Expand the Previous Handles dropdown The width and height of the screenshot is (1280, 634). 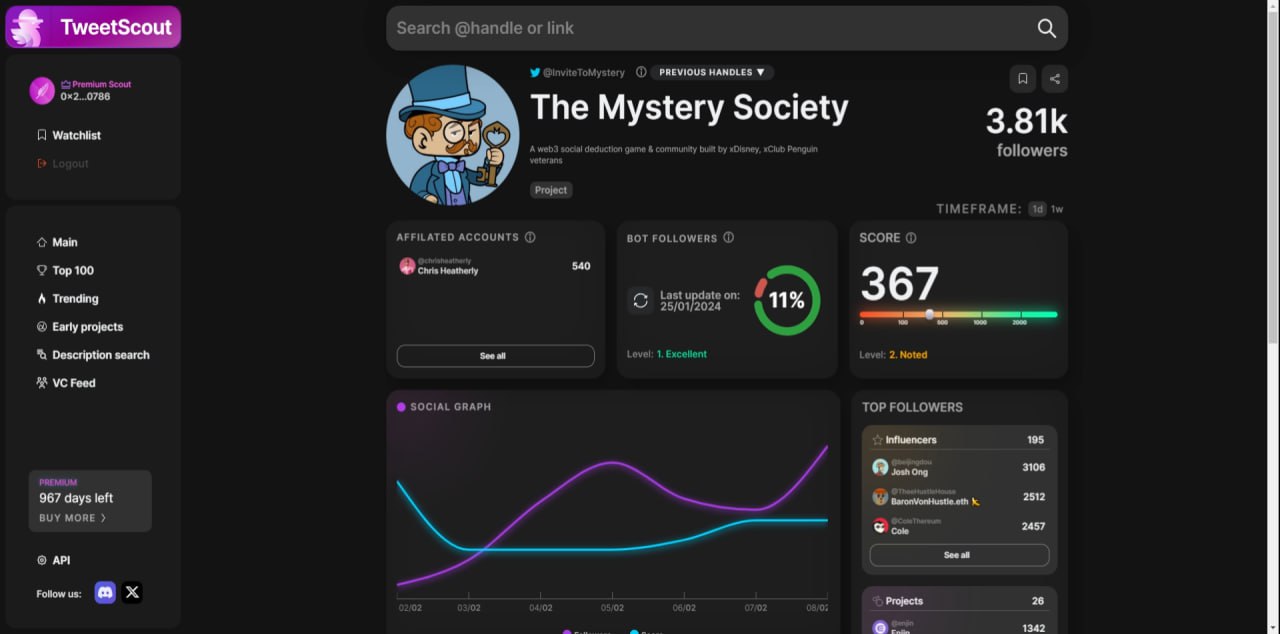point(712,72)
